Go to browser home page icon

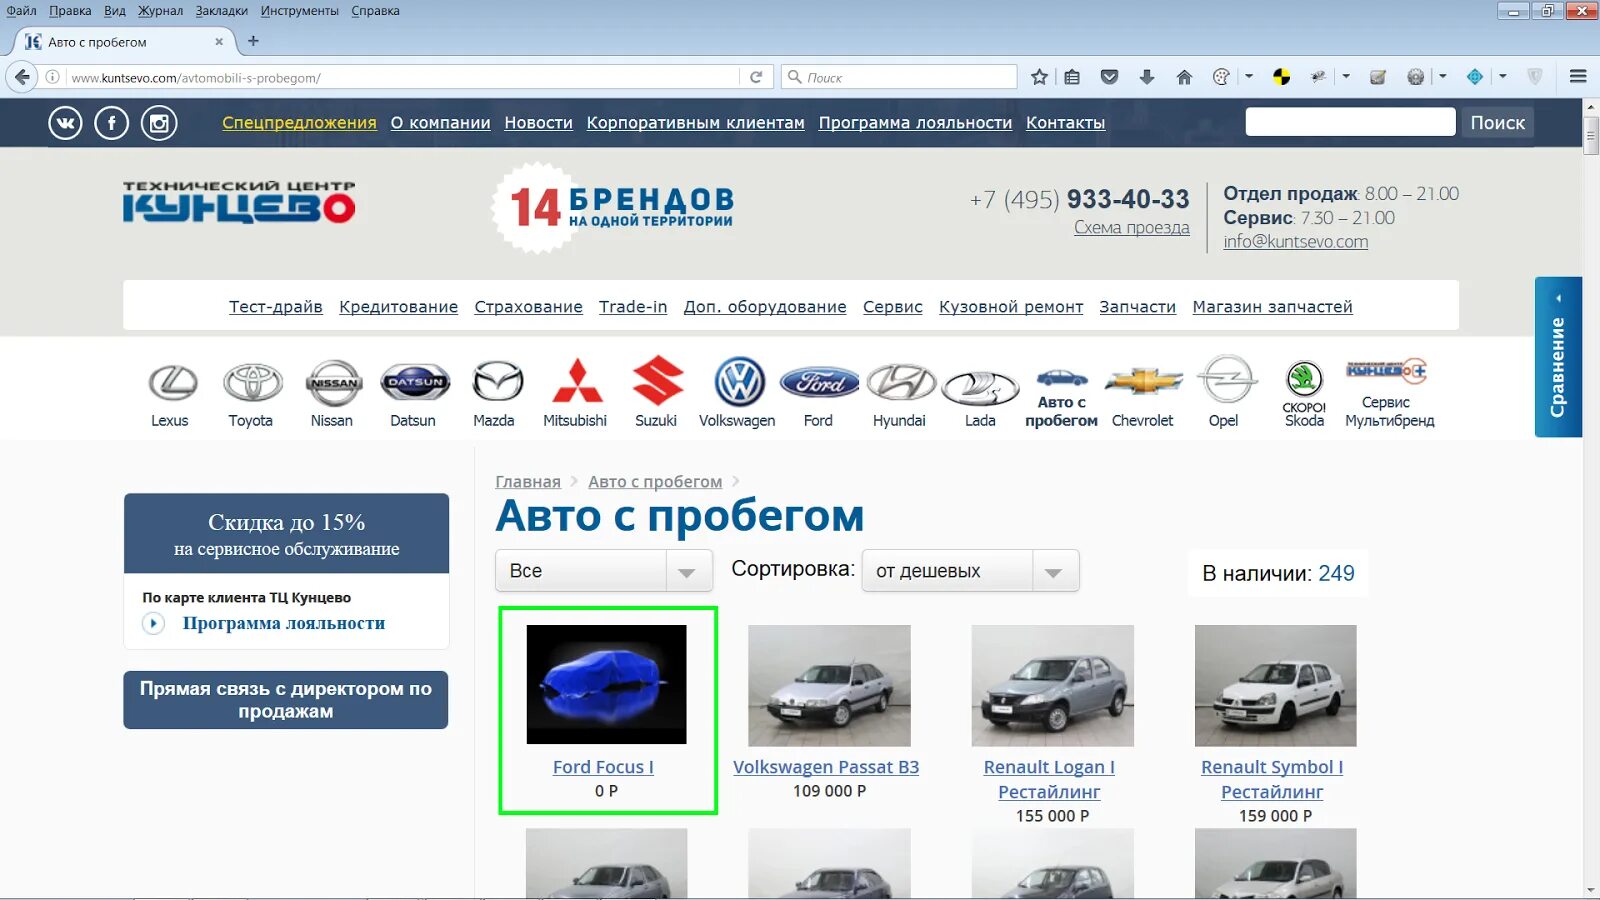click(1184, 77)
